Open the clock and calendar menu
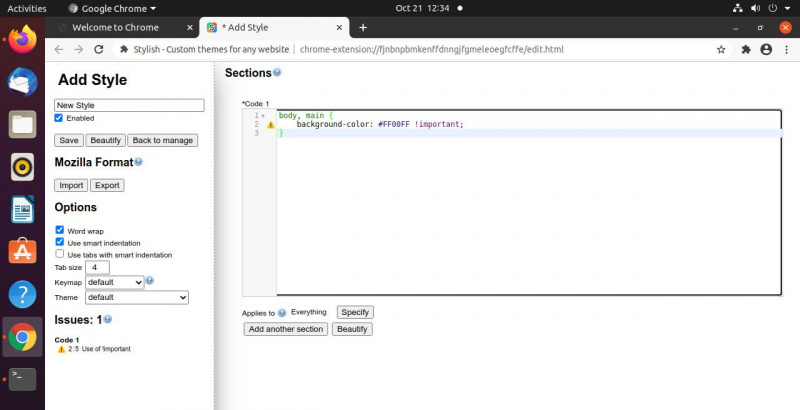The height and width of the screenshot is (410, 800). click(422, 8)
